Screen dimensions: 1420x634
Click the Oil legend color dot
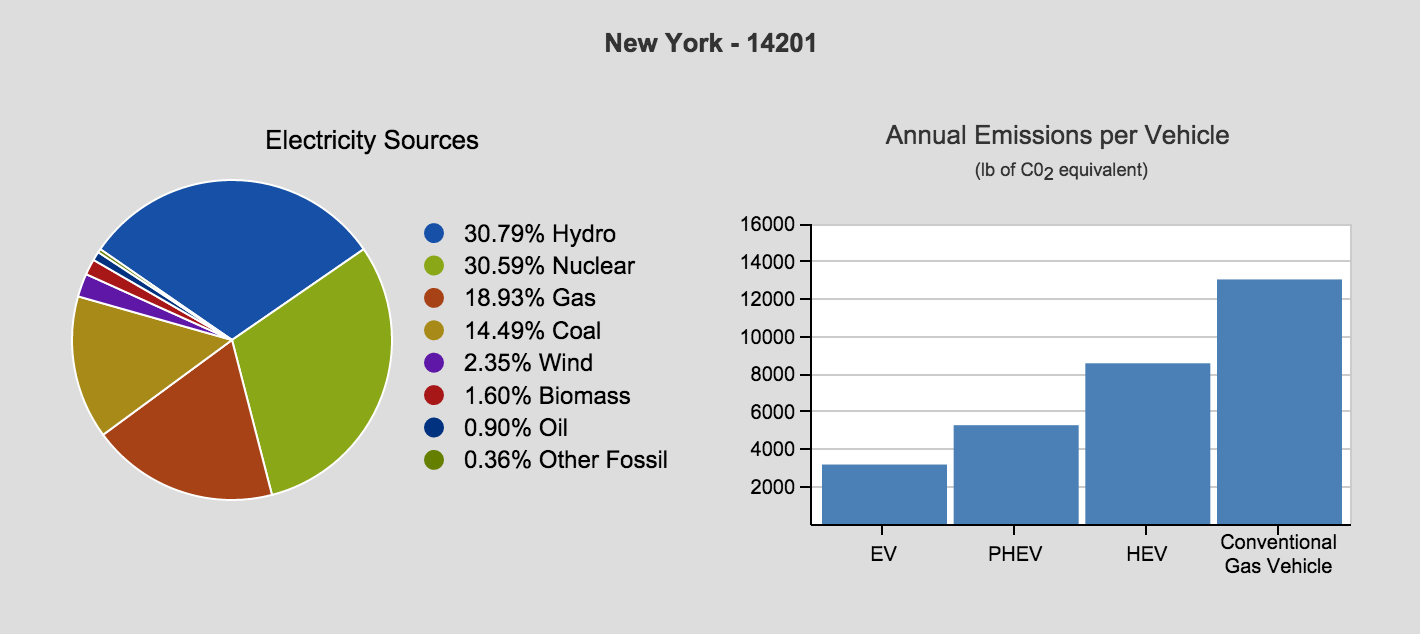434,427
